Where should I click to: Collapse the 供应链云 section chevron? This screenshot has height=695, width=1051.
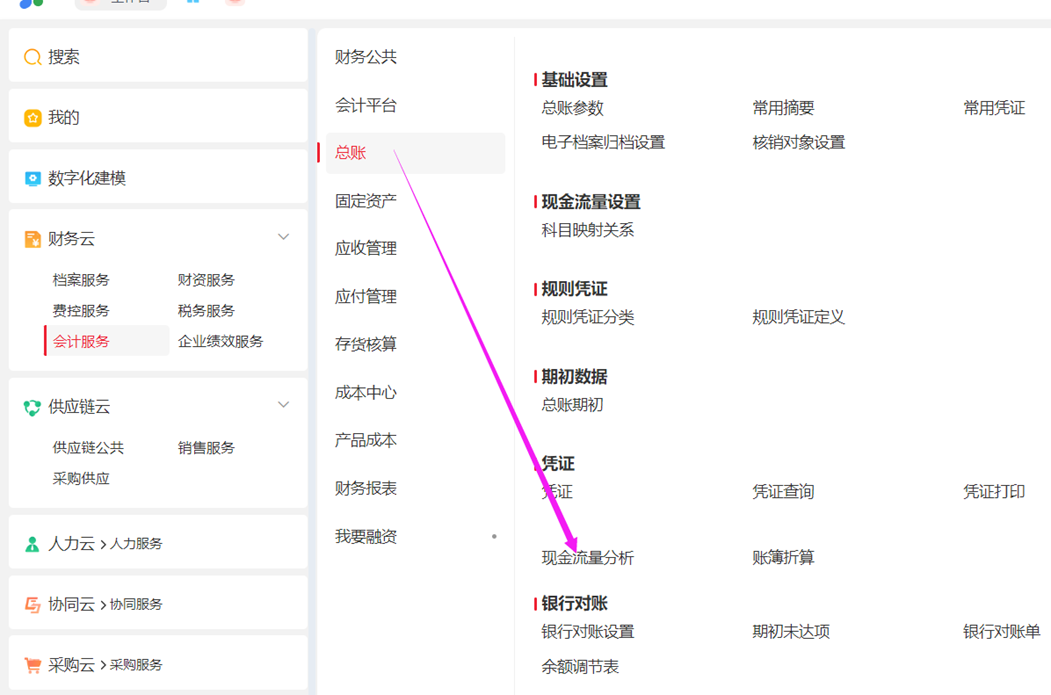pyautogui.click(x=284, y=404)
